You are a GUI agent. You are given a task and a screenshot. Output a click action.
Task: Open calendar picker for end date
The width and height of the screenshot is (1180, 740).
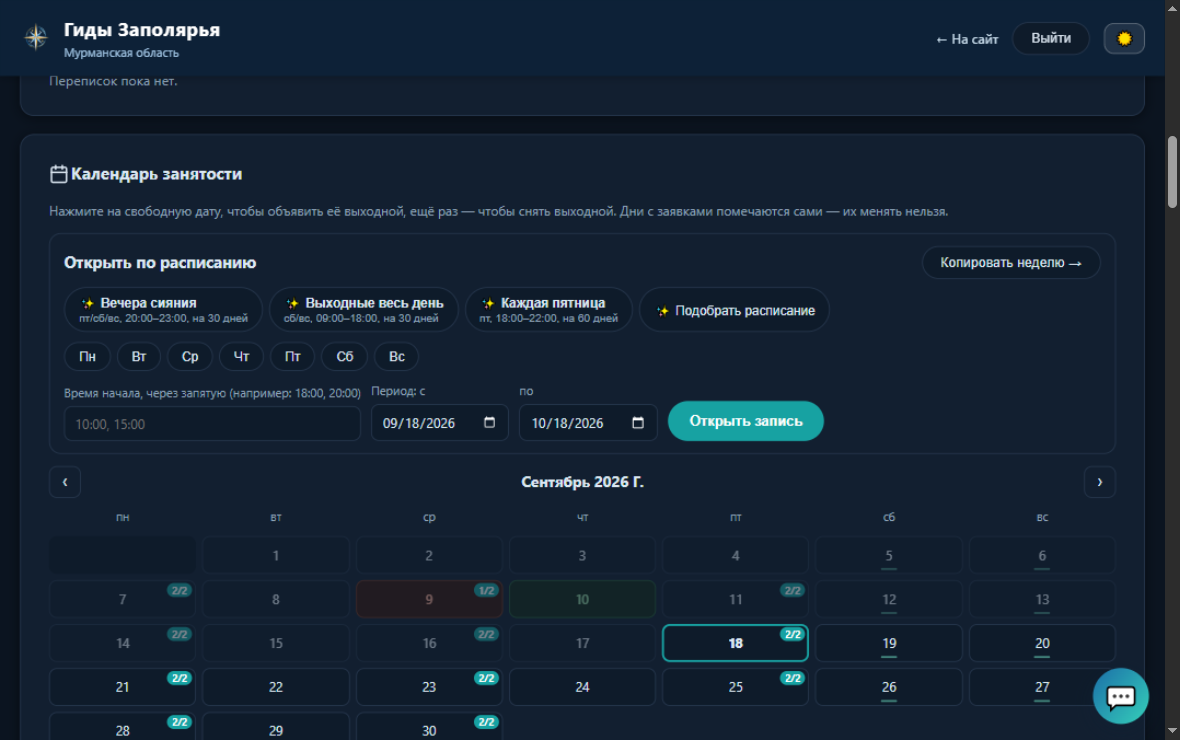(637, 422)
